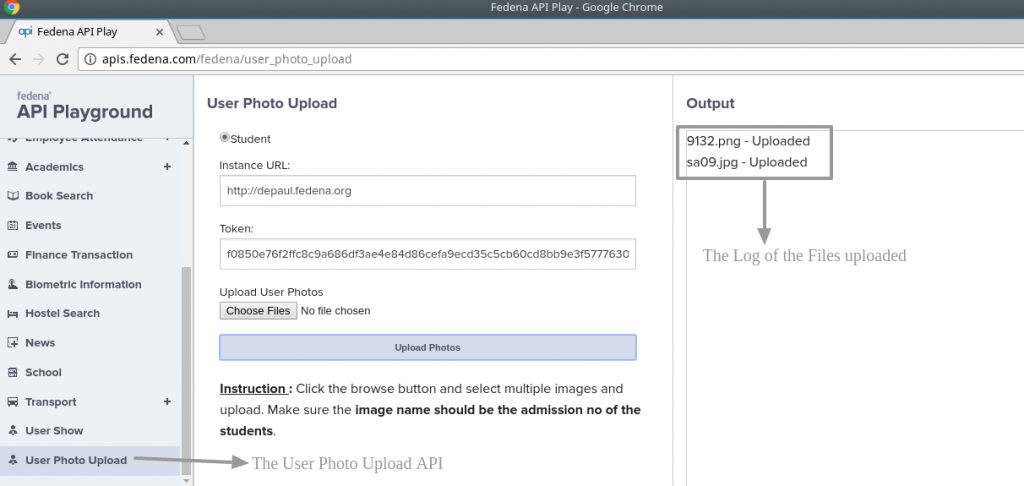
Task: Expand the Transport section plus sign
Action: (167, 402)
